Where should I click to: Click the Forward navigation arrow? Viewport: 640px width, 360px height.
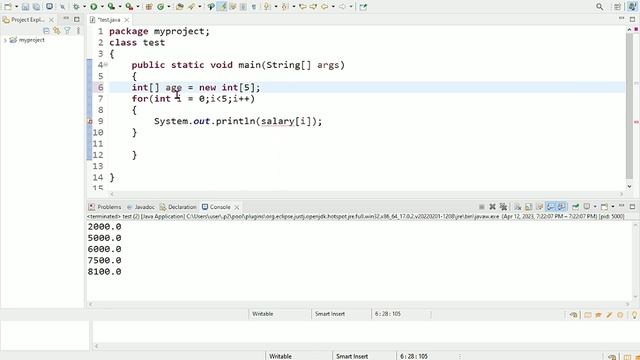[342, 7]
